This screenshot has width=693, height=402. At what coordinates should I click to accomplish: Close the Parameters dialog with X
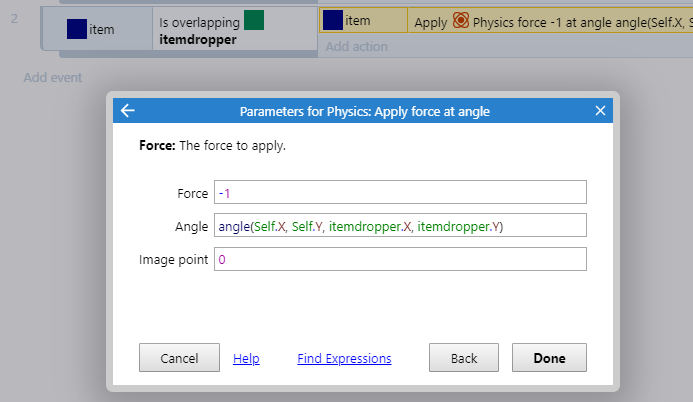click(x=600, y=110)
